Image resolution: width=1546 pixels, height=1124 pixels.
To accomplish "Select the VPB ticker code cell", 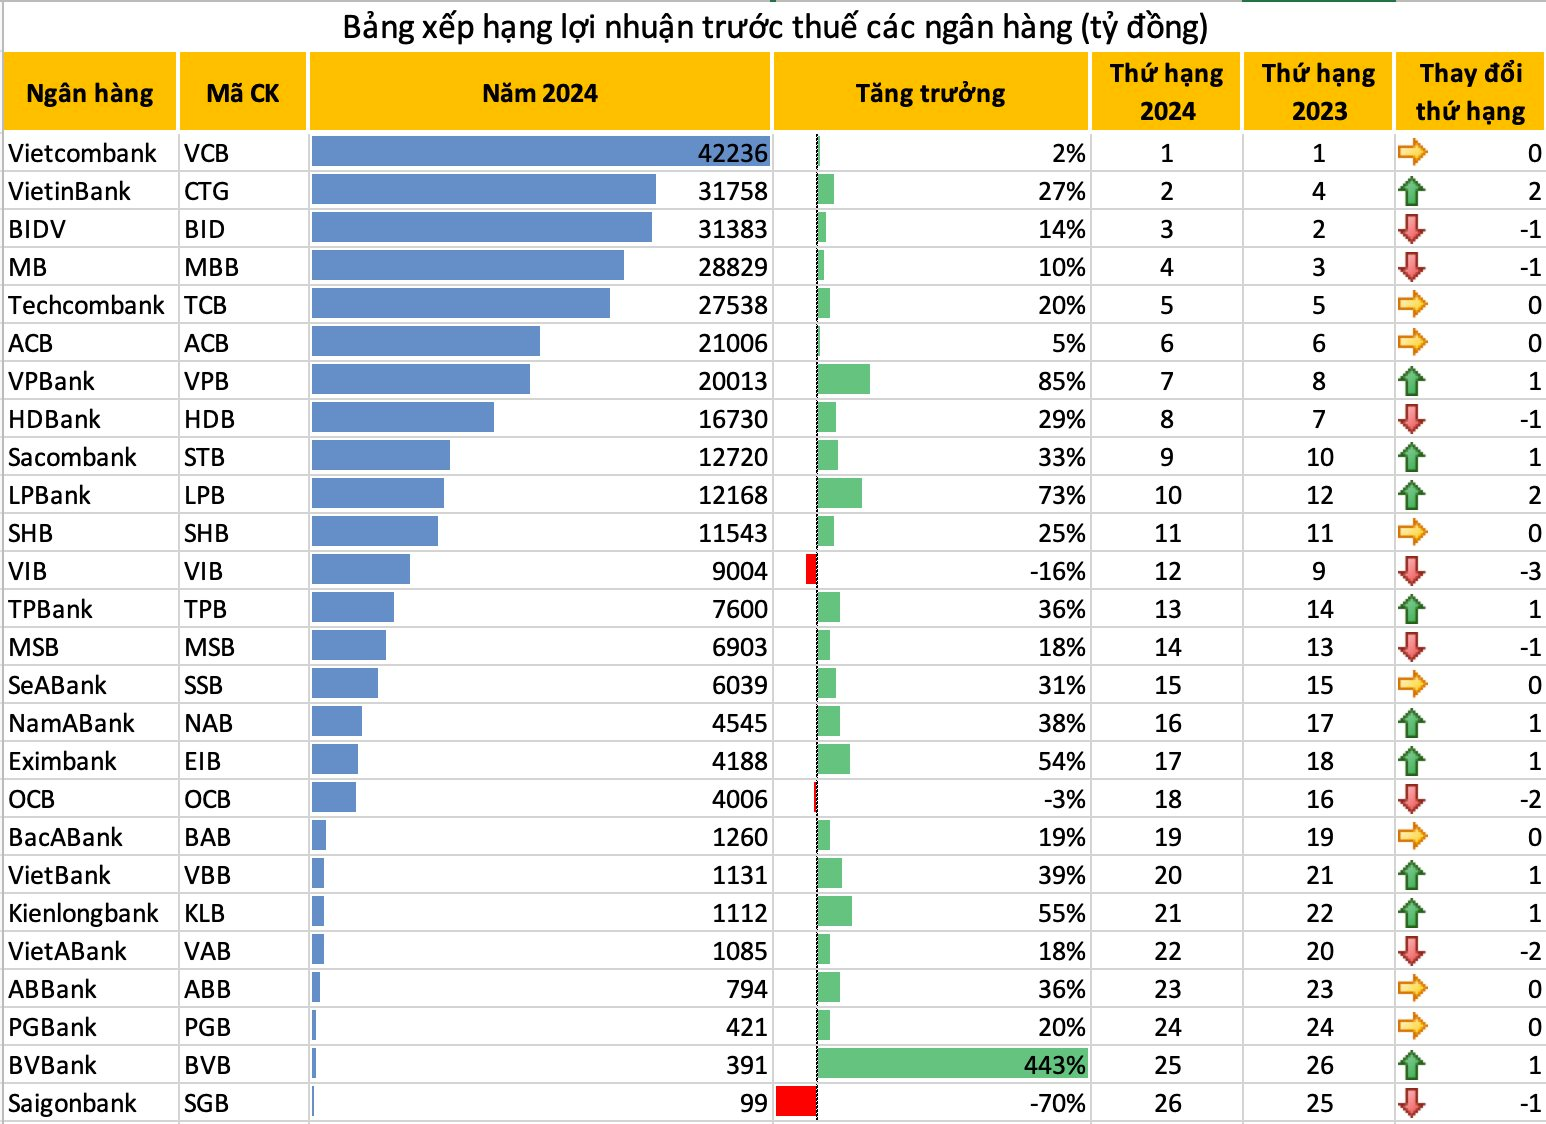I will coord(207,381).
